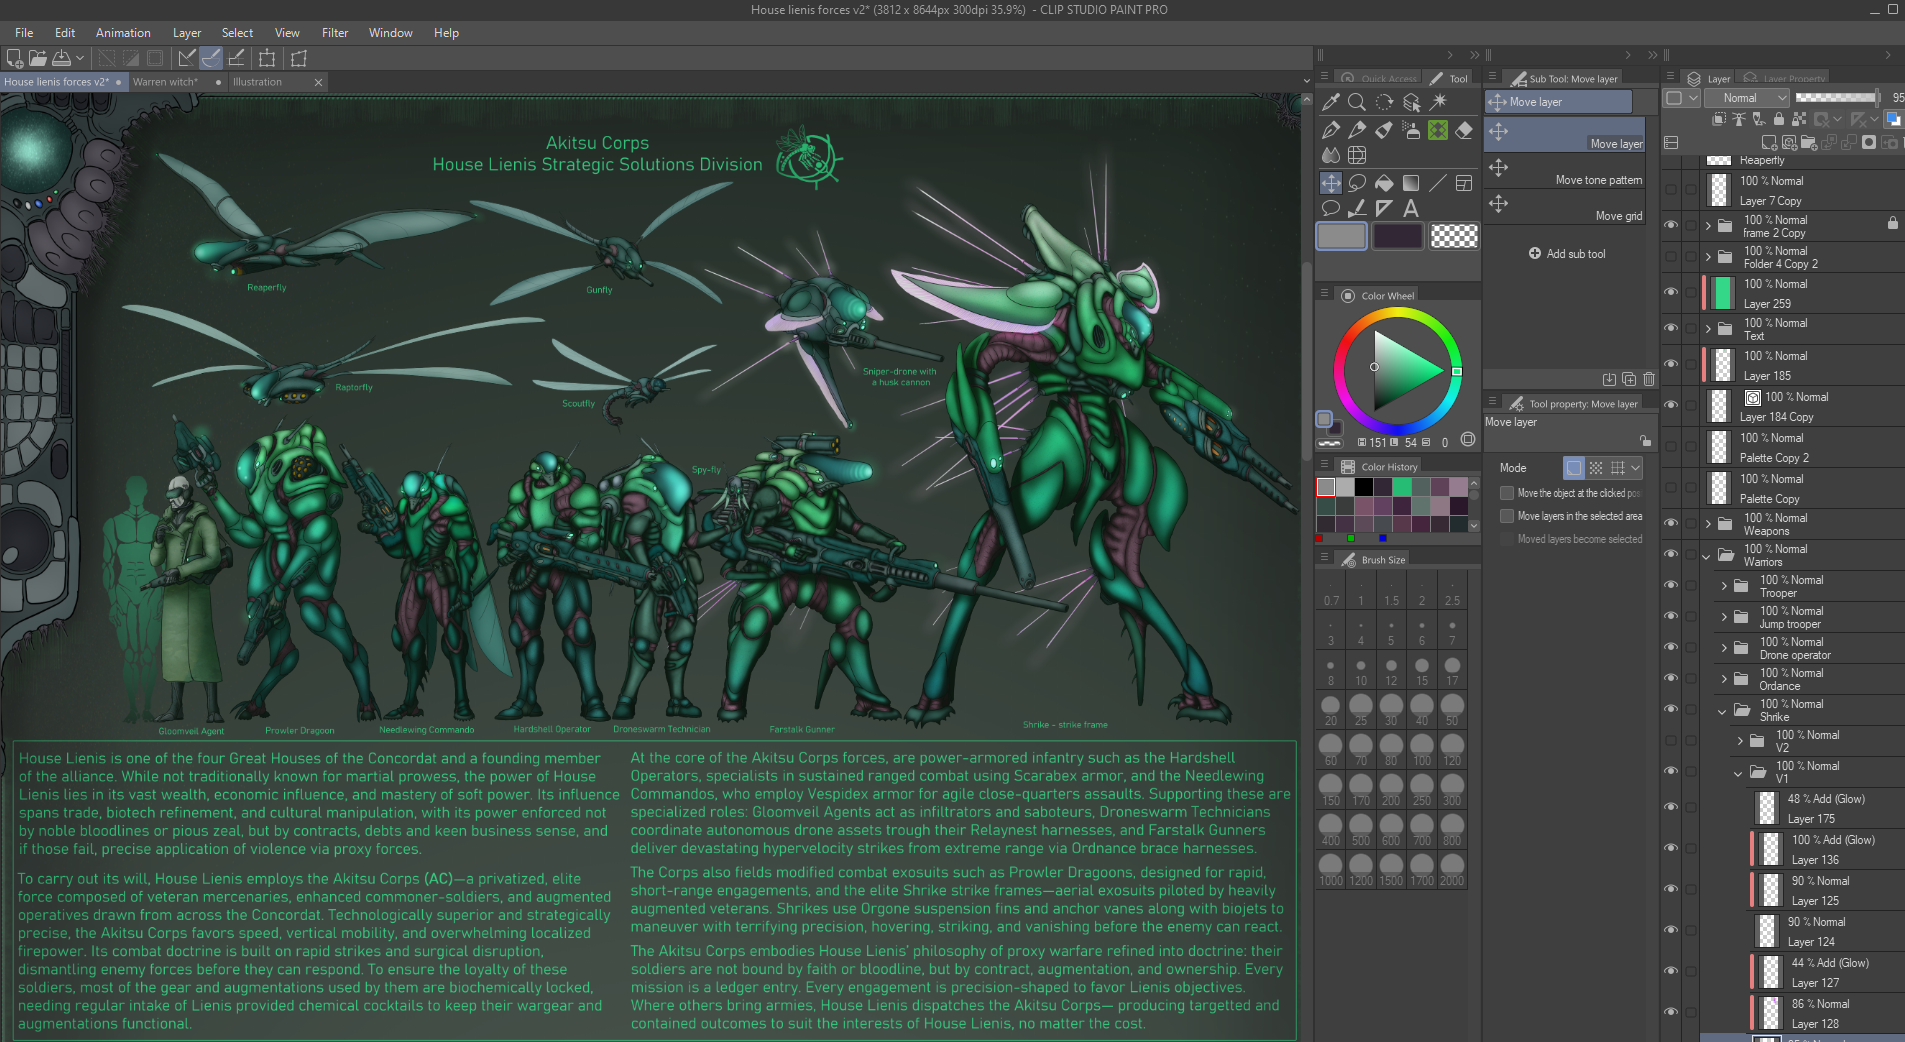Select the Airbrush tool
The image size is (1905, 1042).
point(1411,130)
